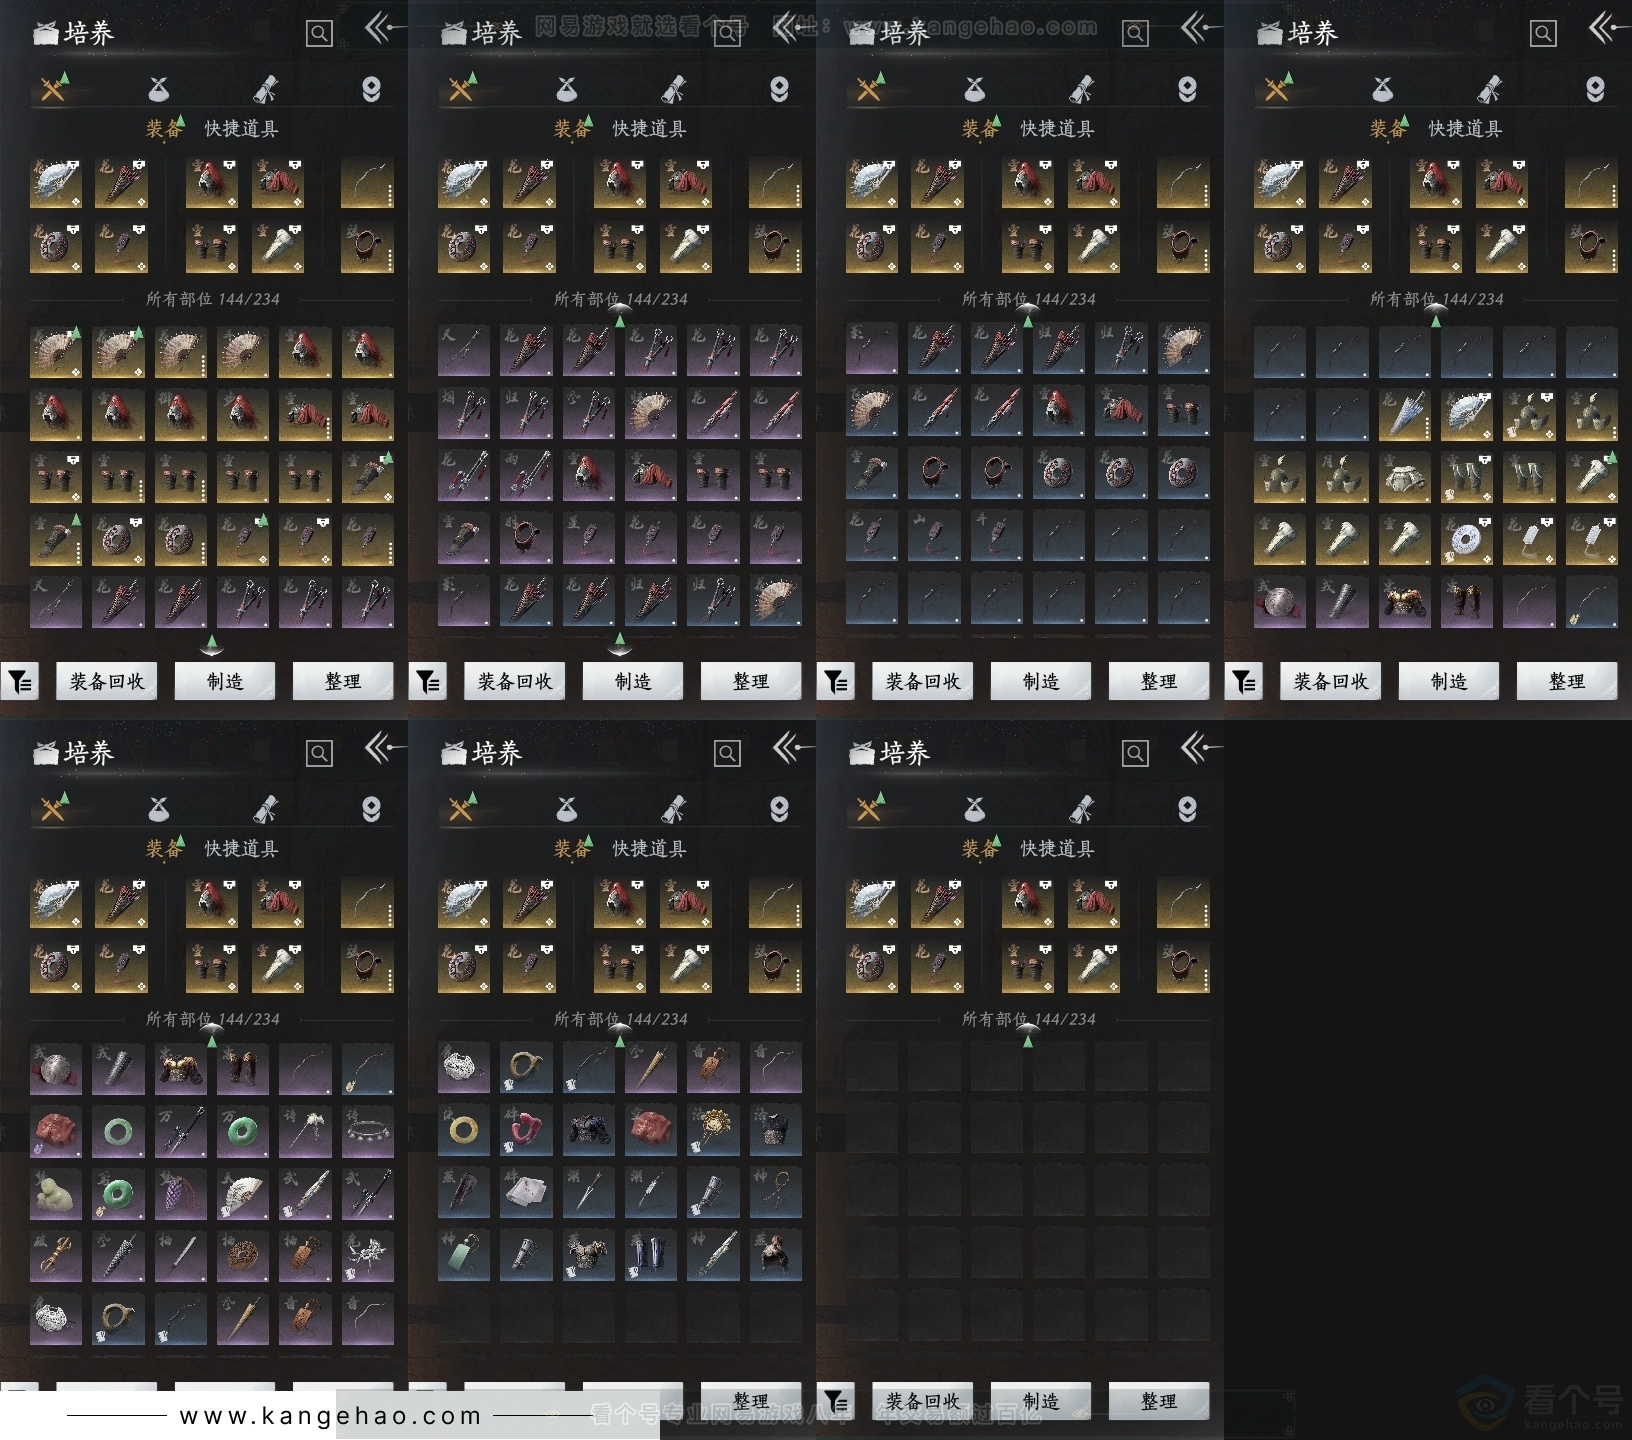The width and height of the screenshot is (1632, 1440).
Task: Select gold ring item in sixth panel
Action: point(464,1131)
